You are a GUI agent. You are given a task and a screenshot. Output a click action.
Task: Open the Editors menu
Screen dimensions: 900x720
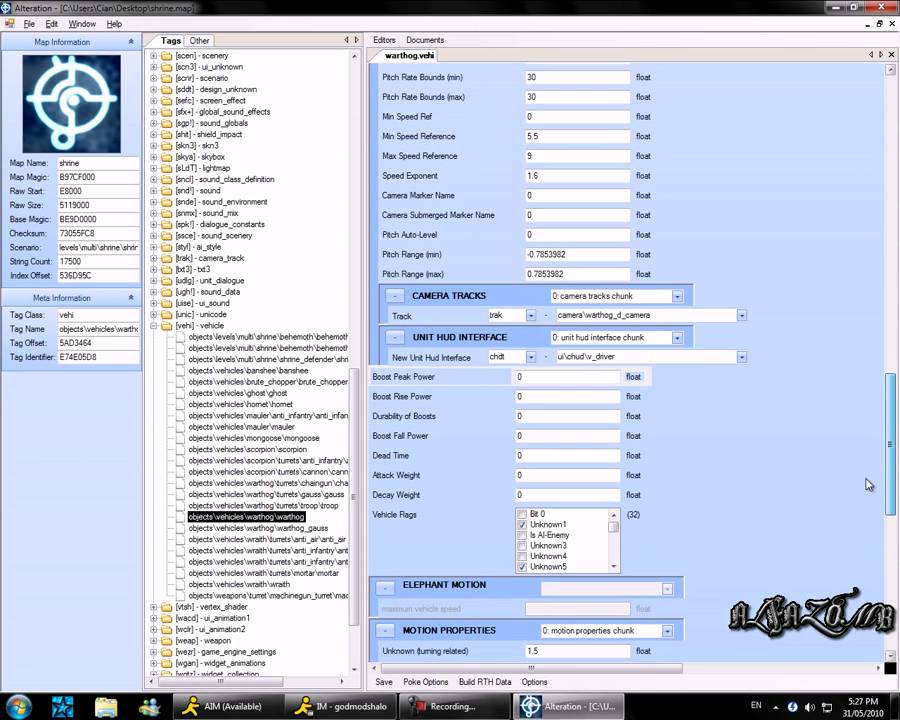(x=384, y=40)
